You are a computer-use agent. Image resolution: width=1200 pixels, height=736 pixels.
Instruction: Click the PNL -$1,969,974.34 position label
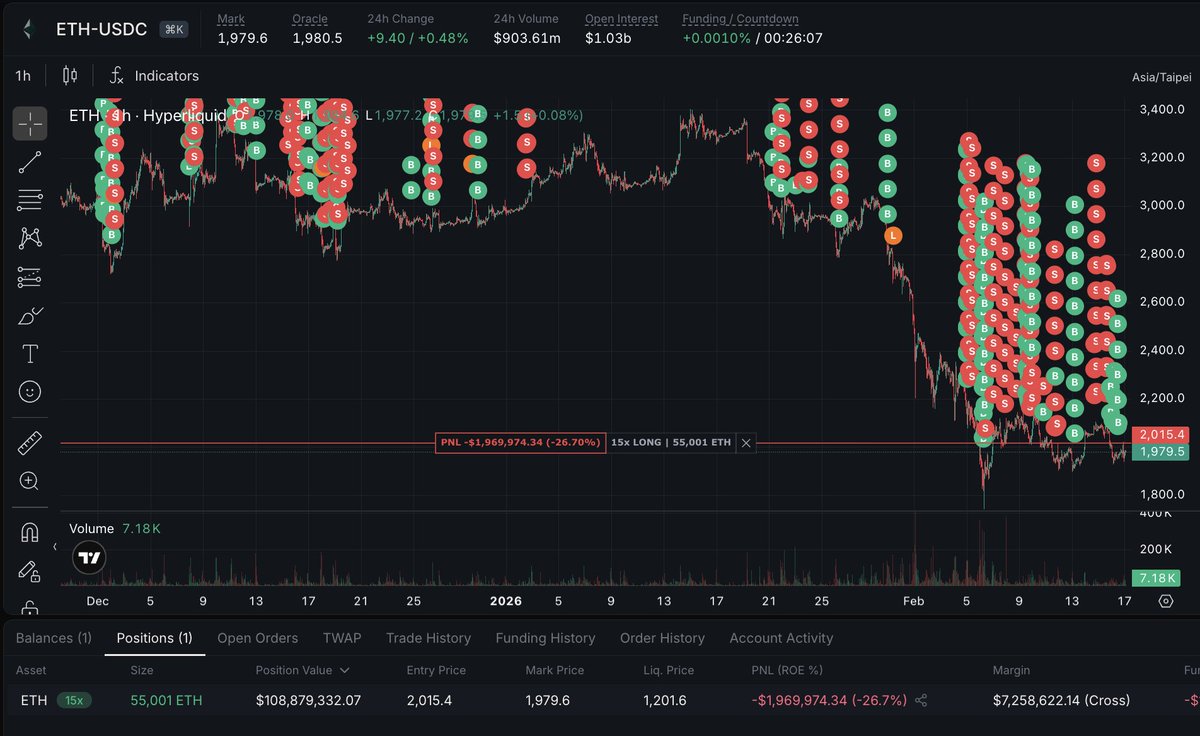(x=520, y=442)
